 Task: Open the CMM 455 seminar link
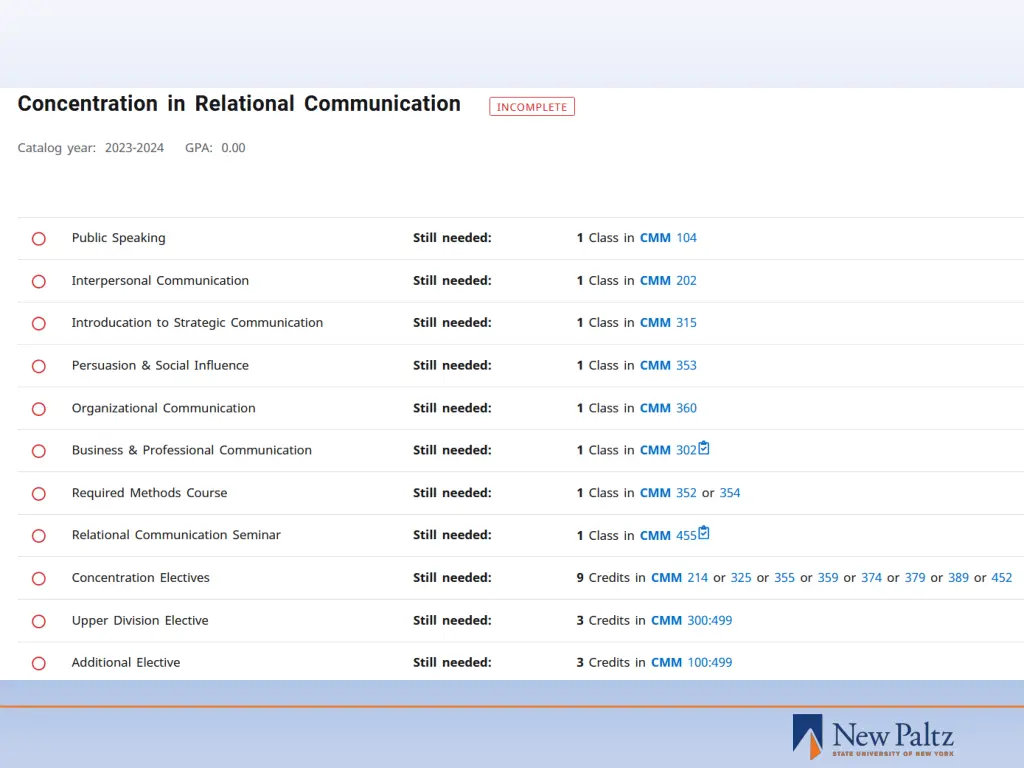[x=668, y=536]
